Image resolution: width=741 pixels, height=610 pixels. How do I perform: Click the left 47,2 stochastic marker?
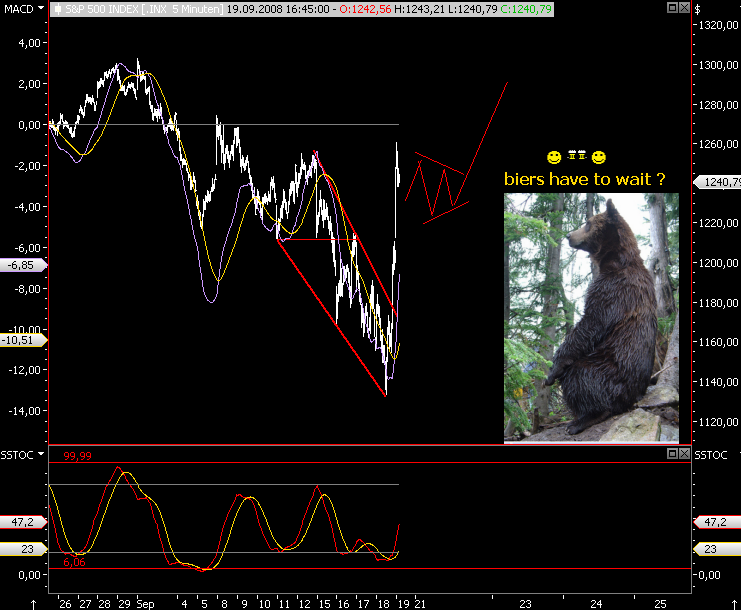click(24, 522)
